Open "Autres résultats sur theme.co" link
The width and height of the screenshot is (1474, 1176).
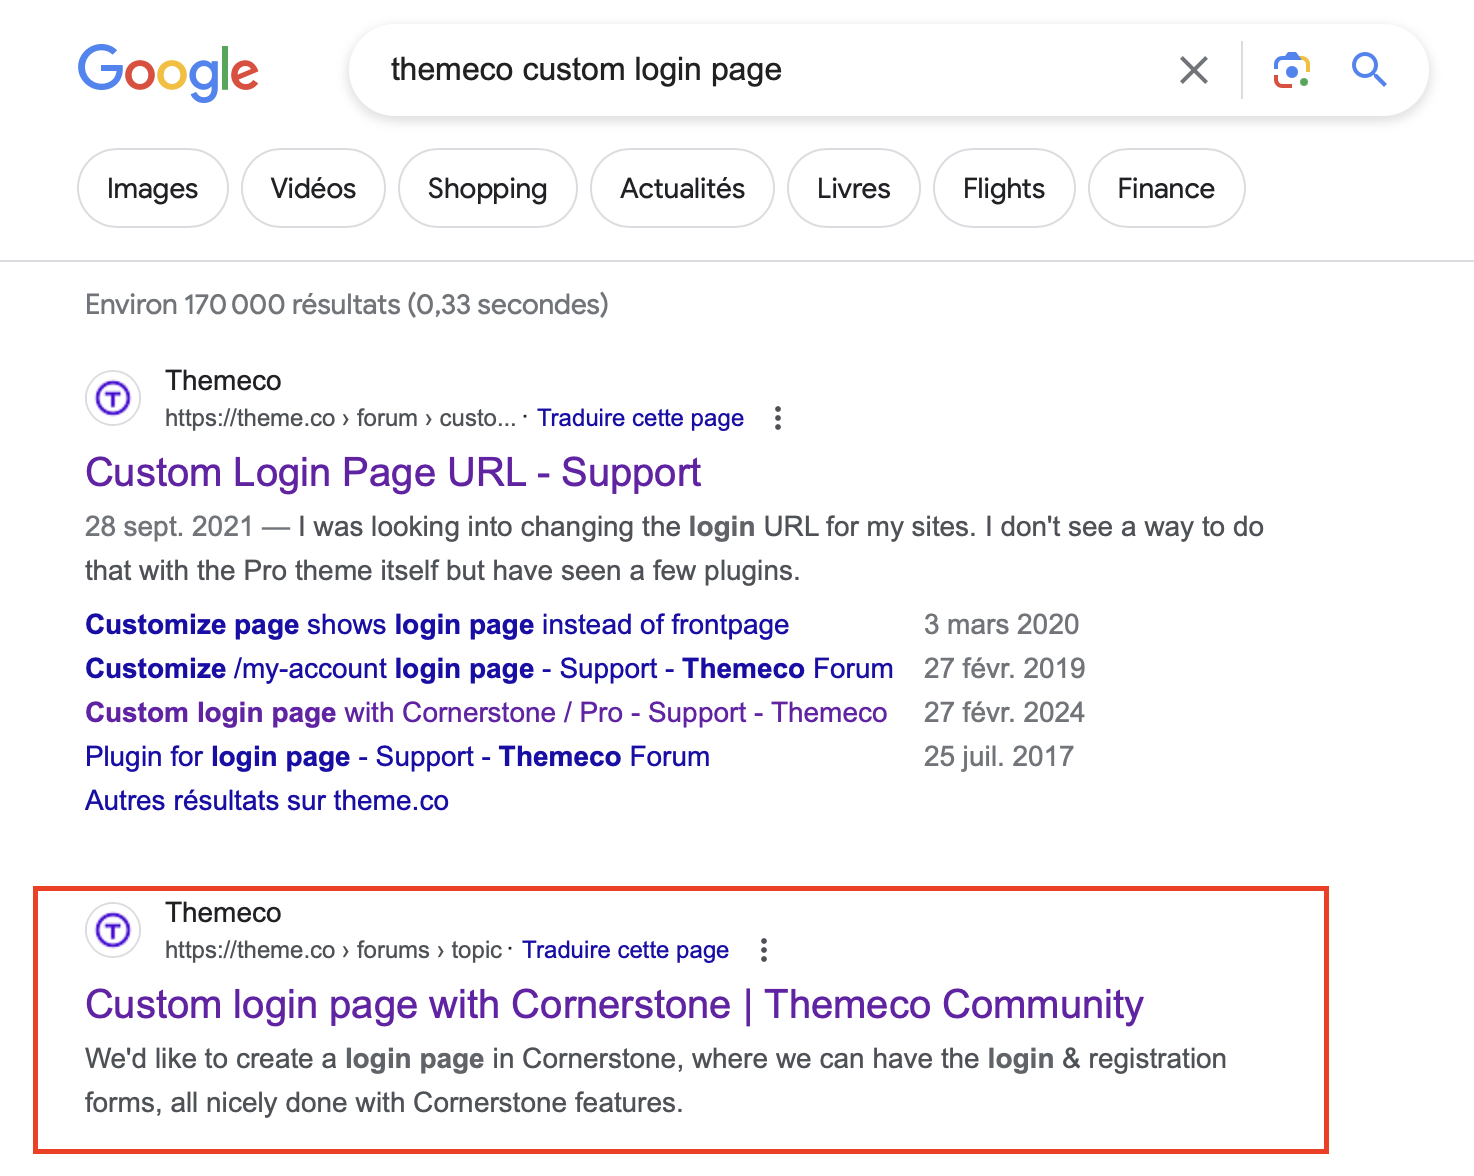click(267, 800)
